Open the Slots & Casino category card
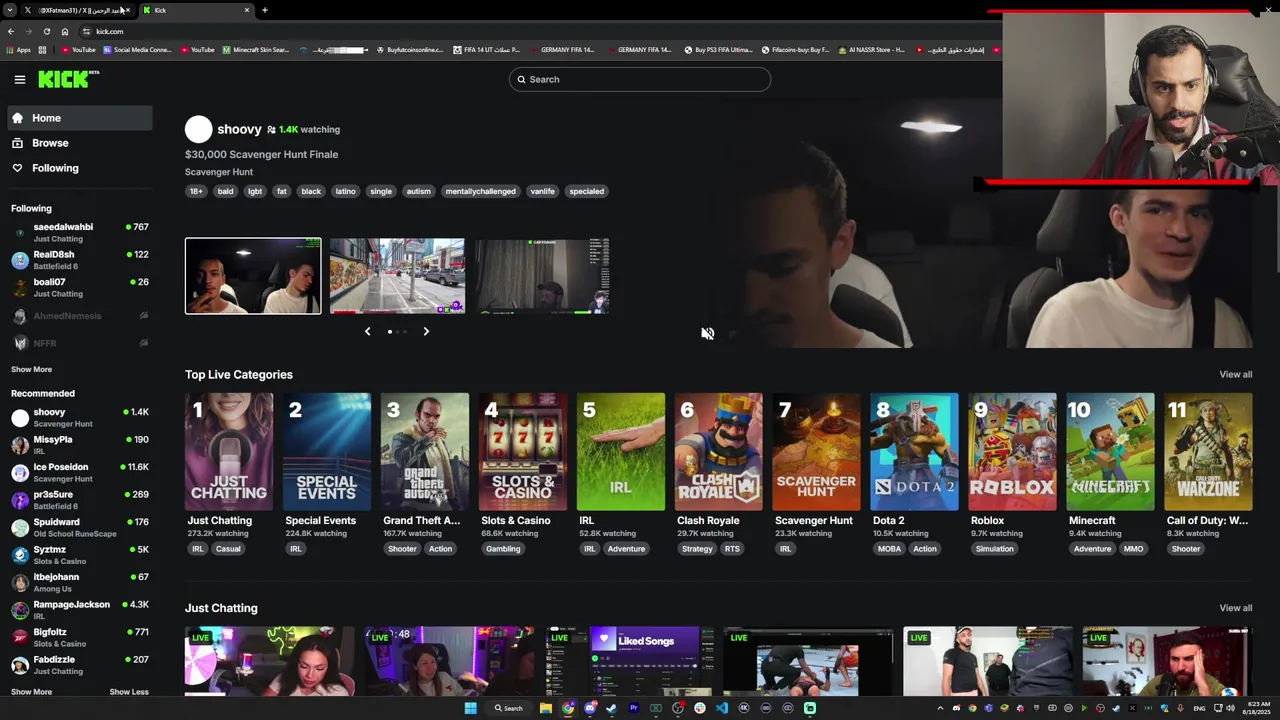The width and height of the screenshot is (1280, 720). (x=523, y=452)
